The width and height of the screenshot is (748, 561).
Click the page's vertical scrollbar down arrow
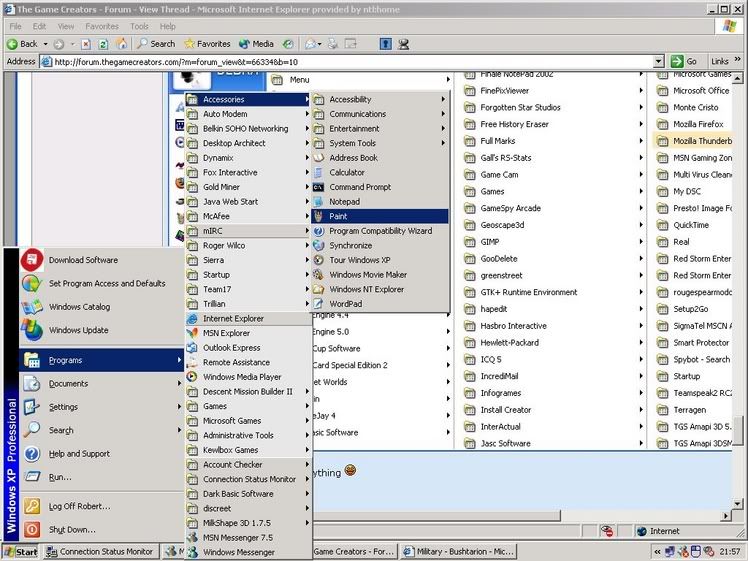(x=738, y=503)
